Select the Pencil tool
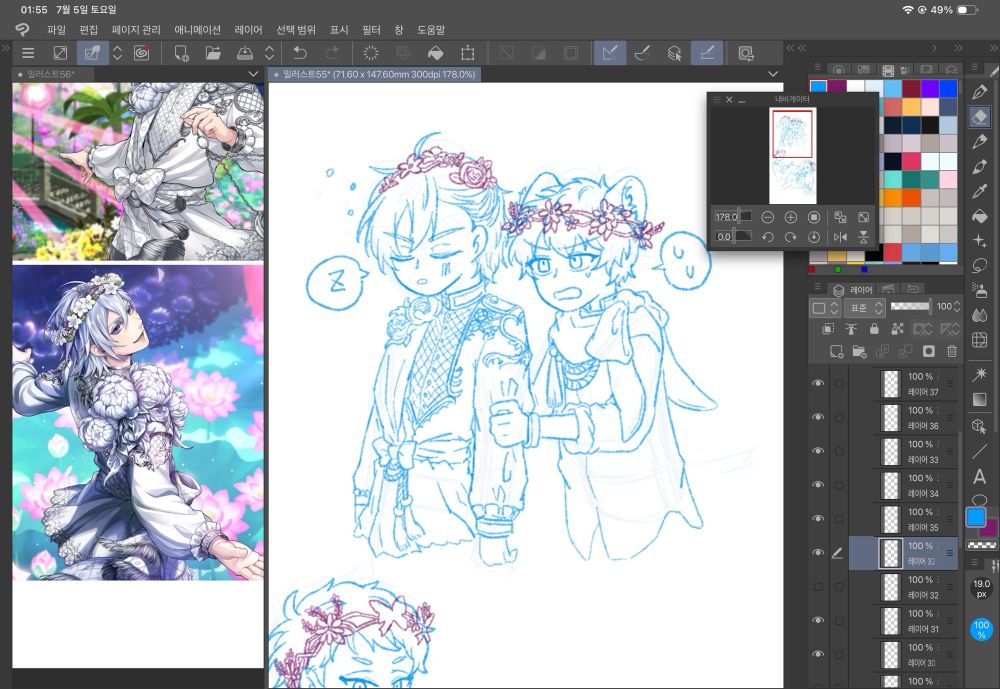This screenshot has height=689, width=1000. pos(980,142)
